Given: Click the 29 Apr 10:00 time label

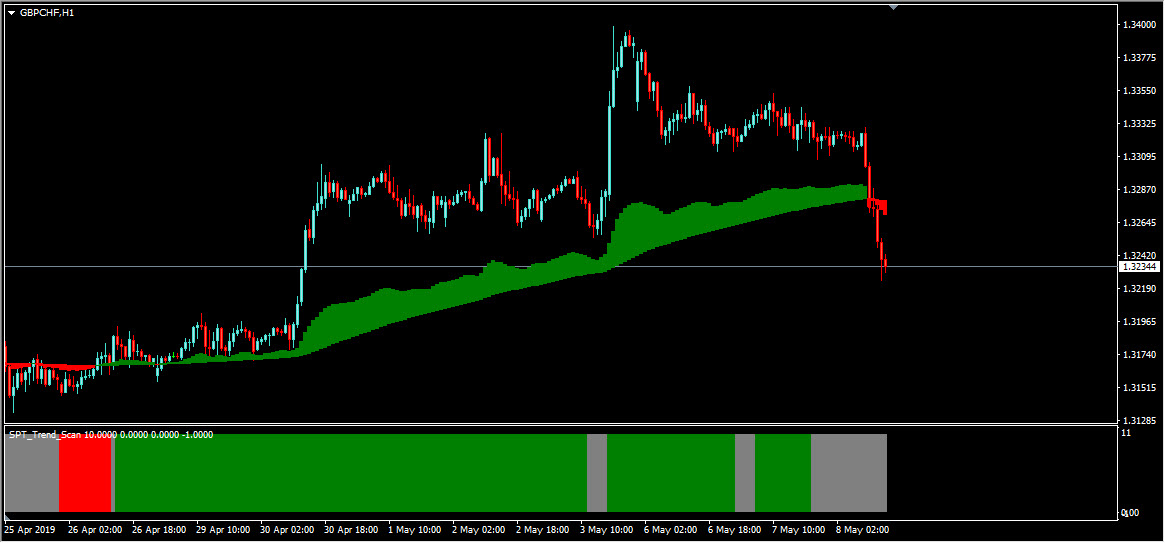Looking at the screenshot, I should [223, 530].
